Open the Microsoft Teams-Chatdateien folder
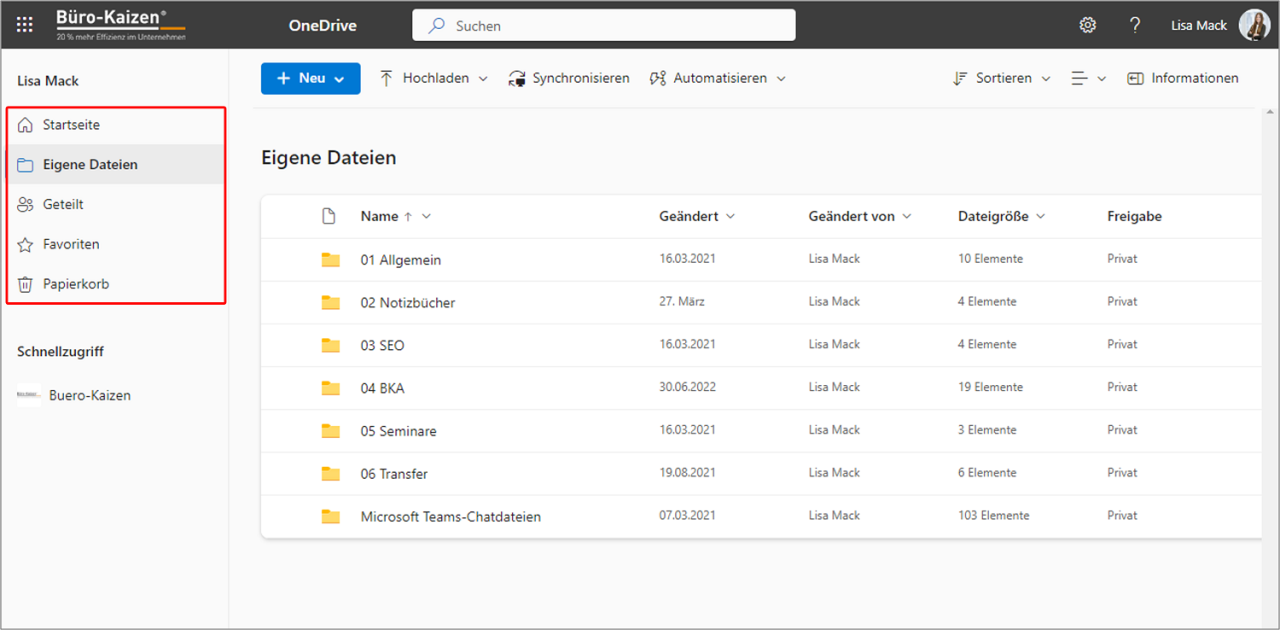The width and height of the screenshot is (1280, 630). click(451, 516)
